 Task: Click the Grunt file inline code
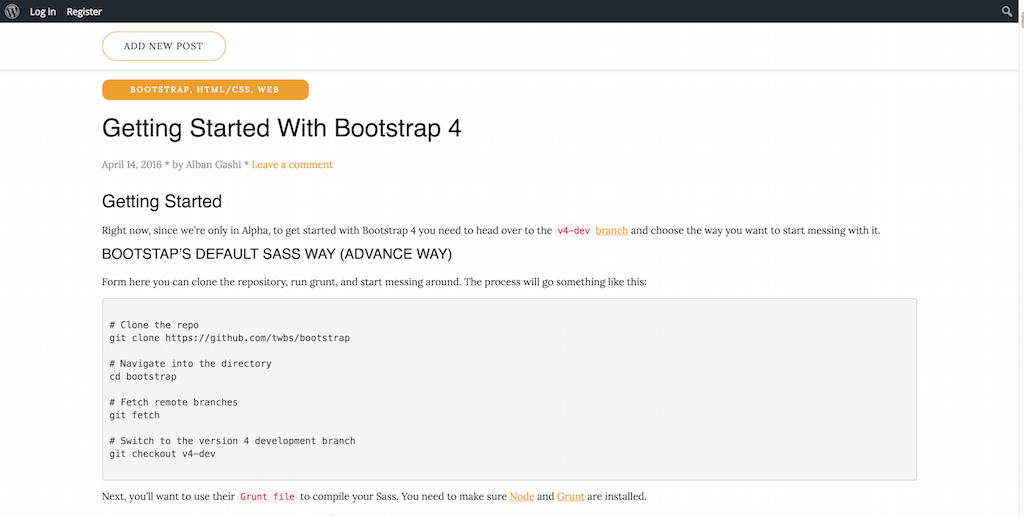coord(267,497)
